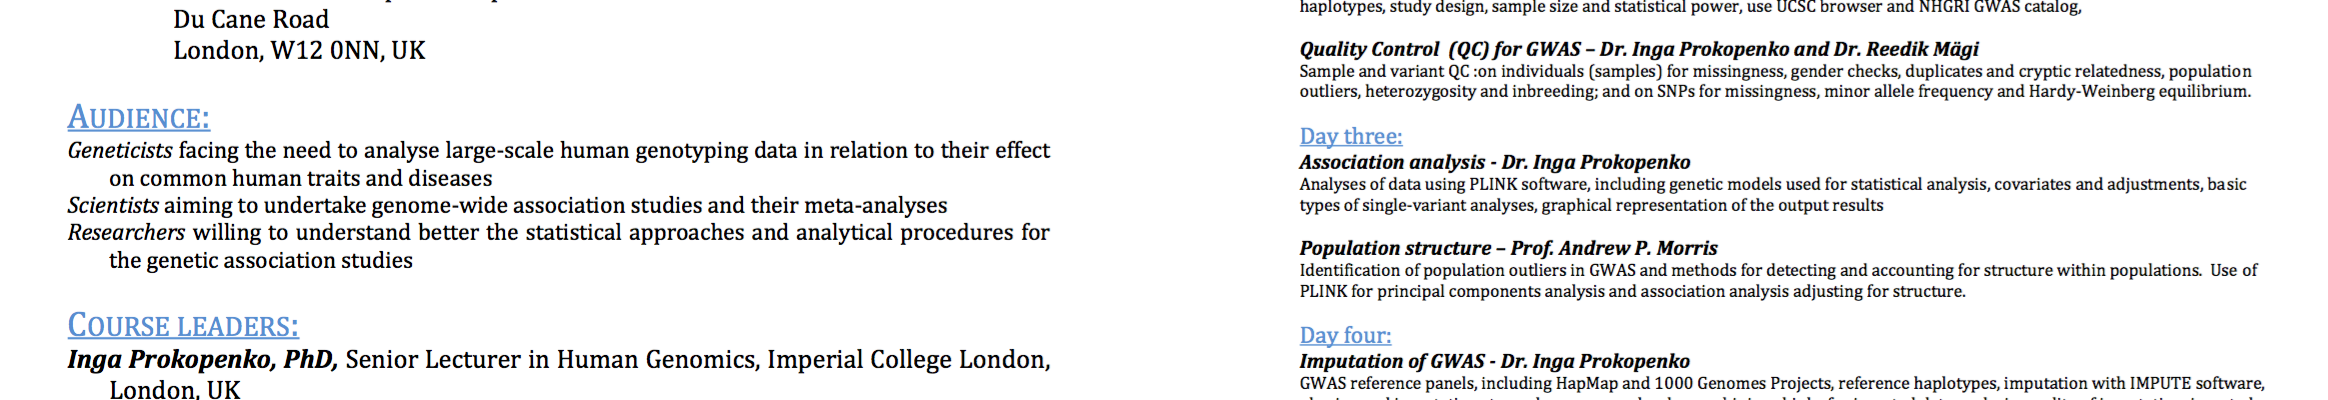Click the London, W12 0NN, UK line

(x=299, y=50)
